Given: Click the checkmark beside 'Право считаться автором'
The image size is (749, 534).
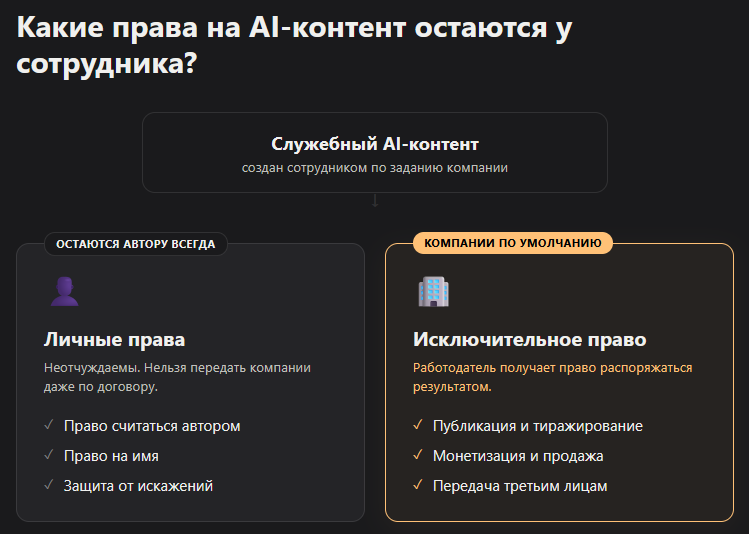Looking at the screenshot, I should pos(49,425).
